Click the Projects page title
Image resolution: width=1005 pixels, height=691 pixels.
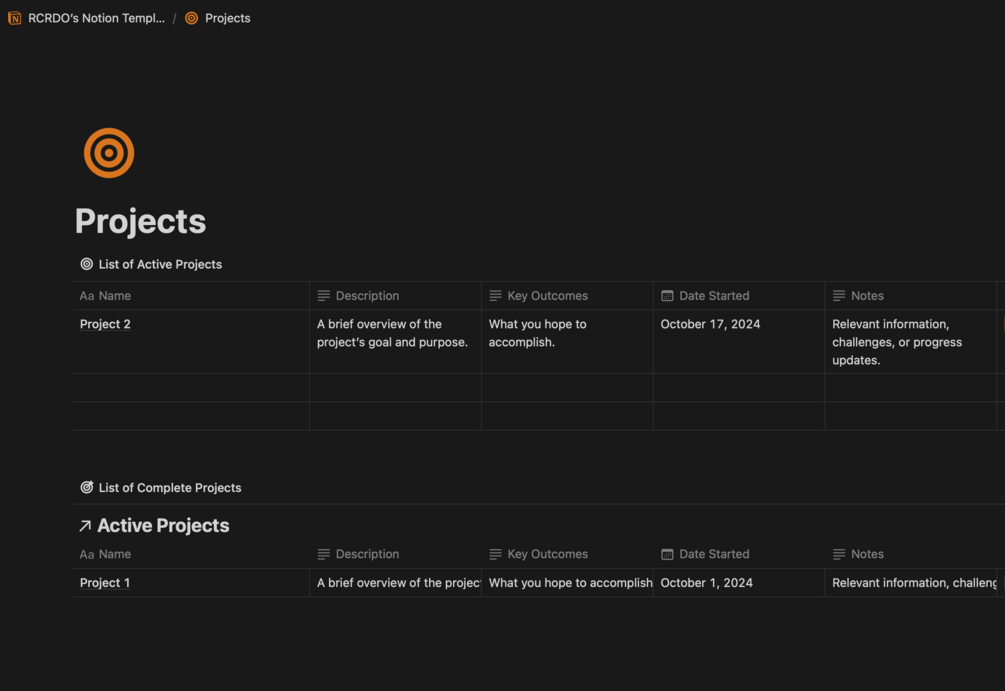tap(140, 221)
